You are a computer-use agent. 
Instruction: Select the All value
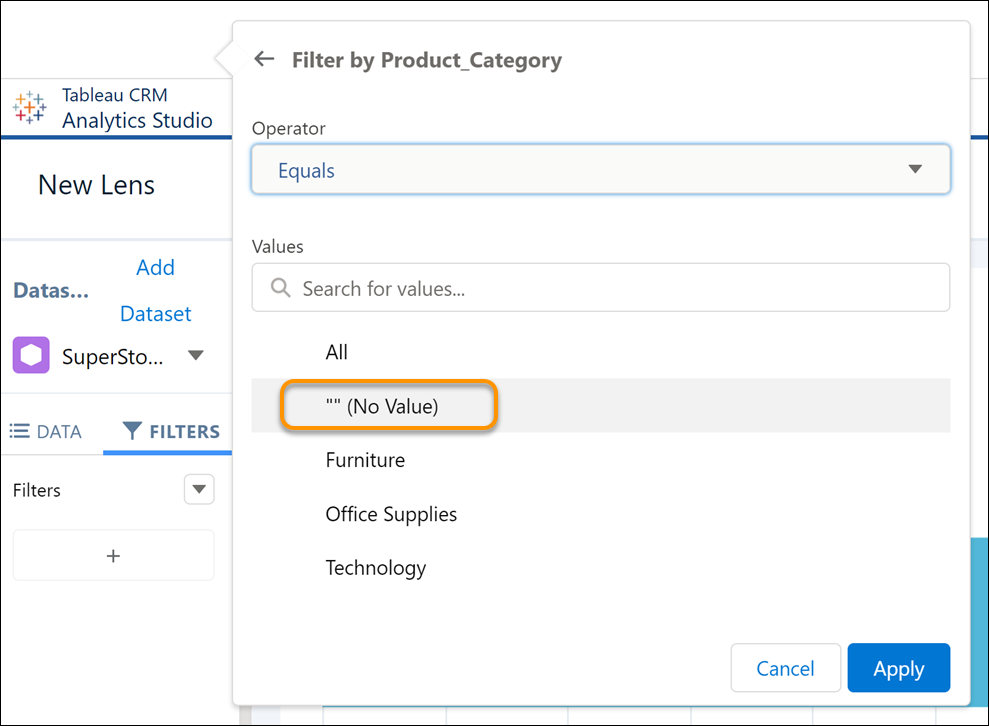click(x=600, y=352)
